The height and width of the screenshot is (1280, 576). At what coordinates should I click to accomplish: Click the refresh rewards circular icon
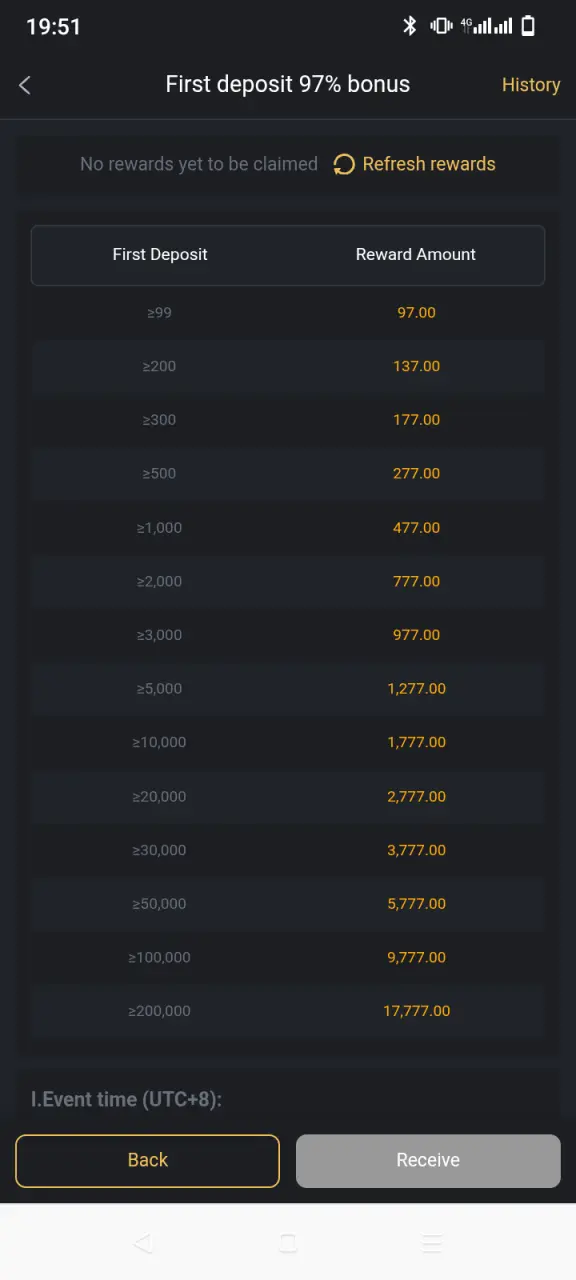pos(344,164)
